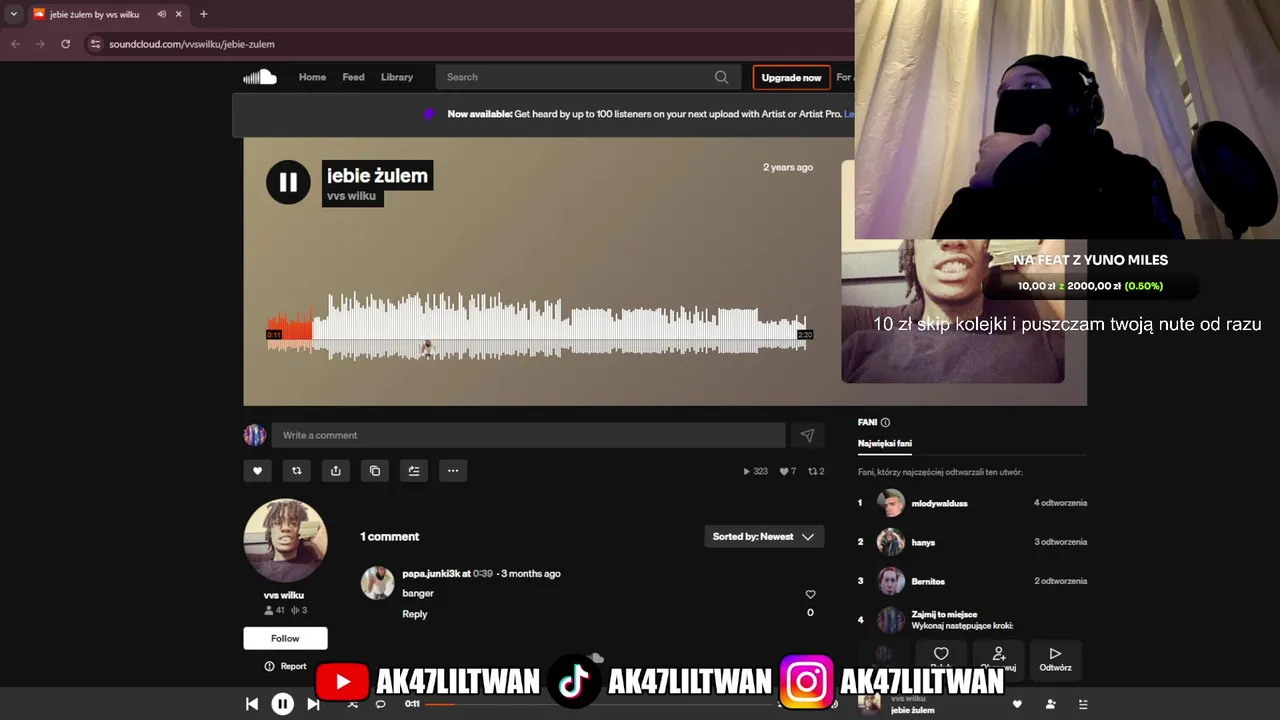Pause playback in bottom player bar
1280x720 pixels.
coord(283,704)
